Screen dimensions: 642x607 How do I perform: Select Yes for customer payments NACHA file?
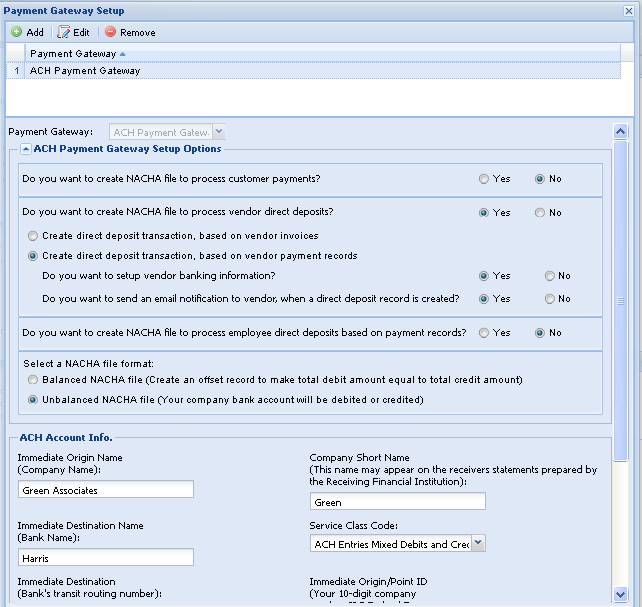click(484, 179)
